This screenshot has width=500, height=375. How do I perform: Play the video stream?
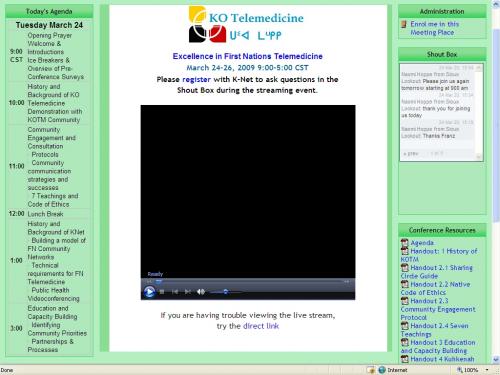coord(149,292)
